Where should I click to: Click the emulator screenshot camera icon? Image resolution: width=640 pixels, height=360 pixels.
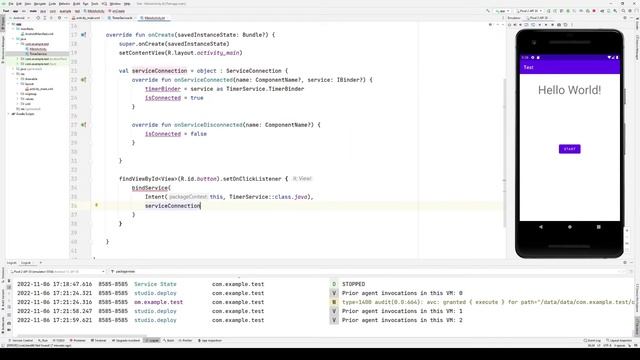(x=559, y=24)
